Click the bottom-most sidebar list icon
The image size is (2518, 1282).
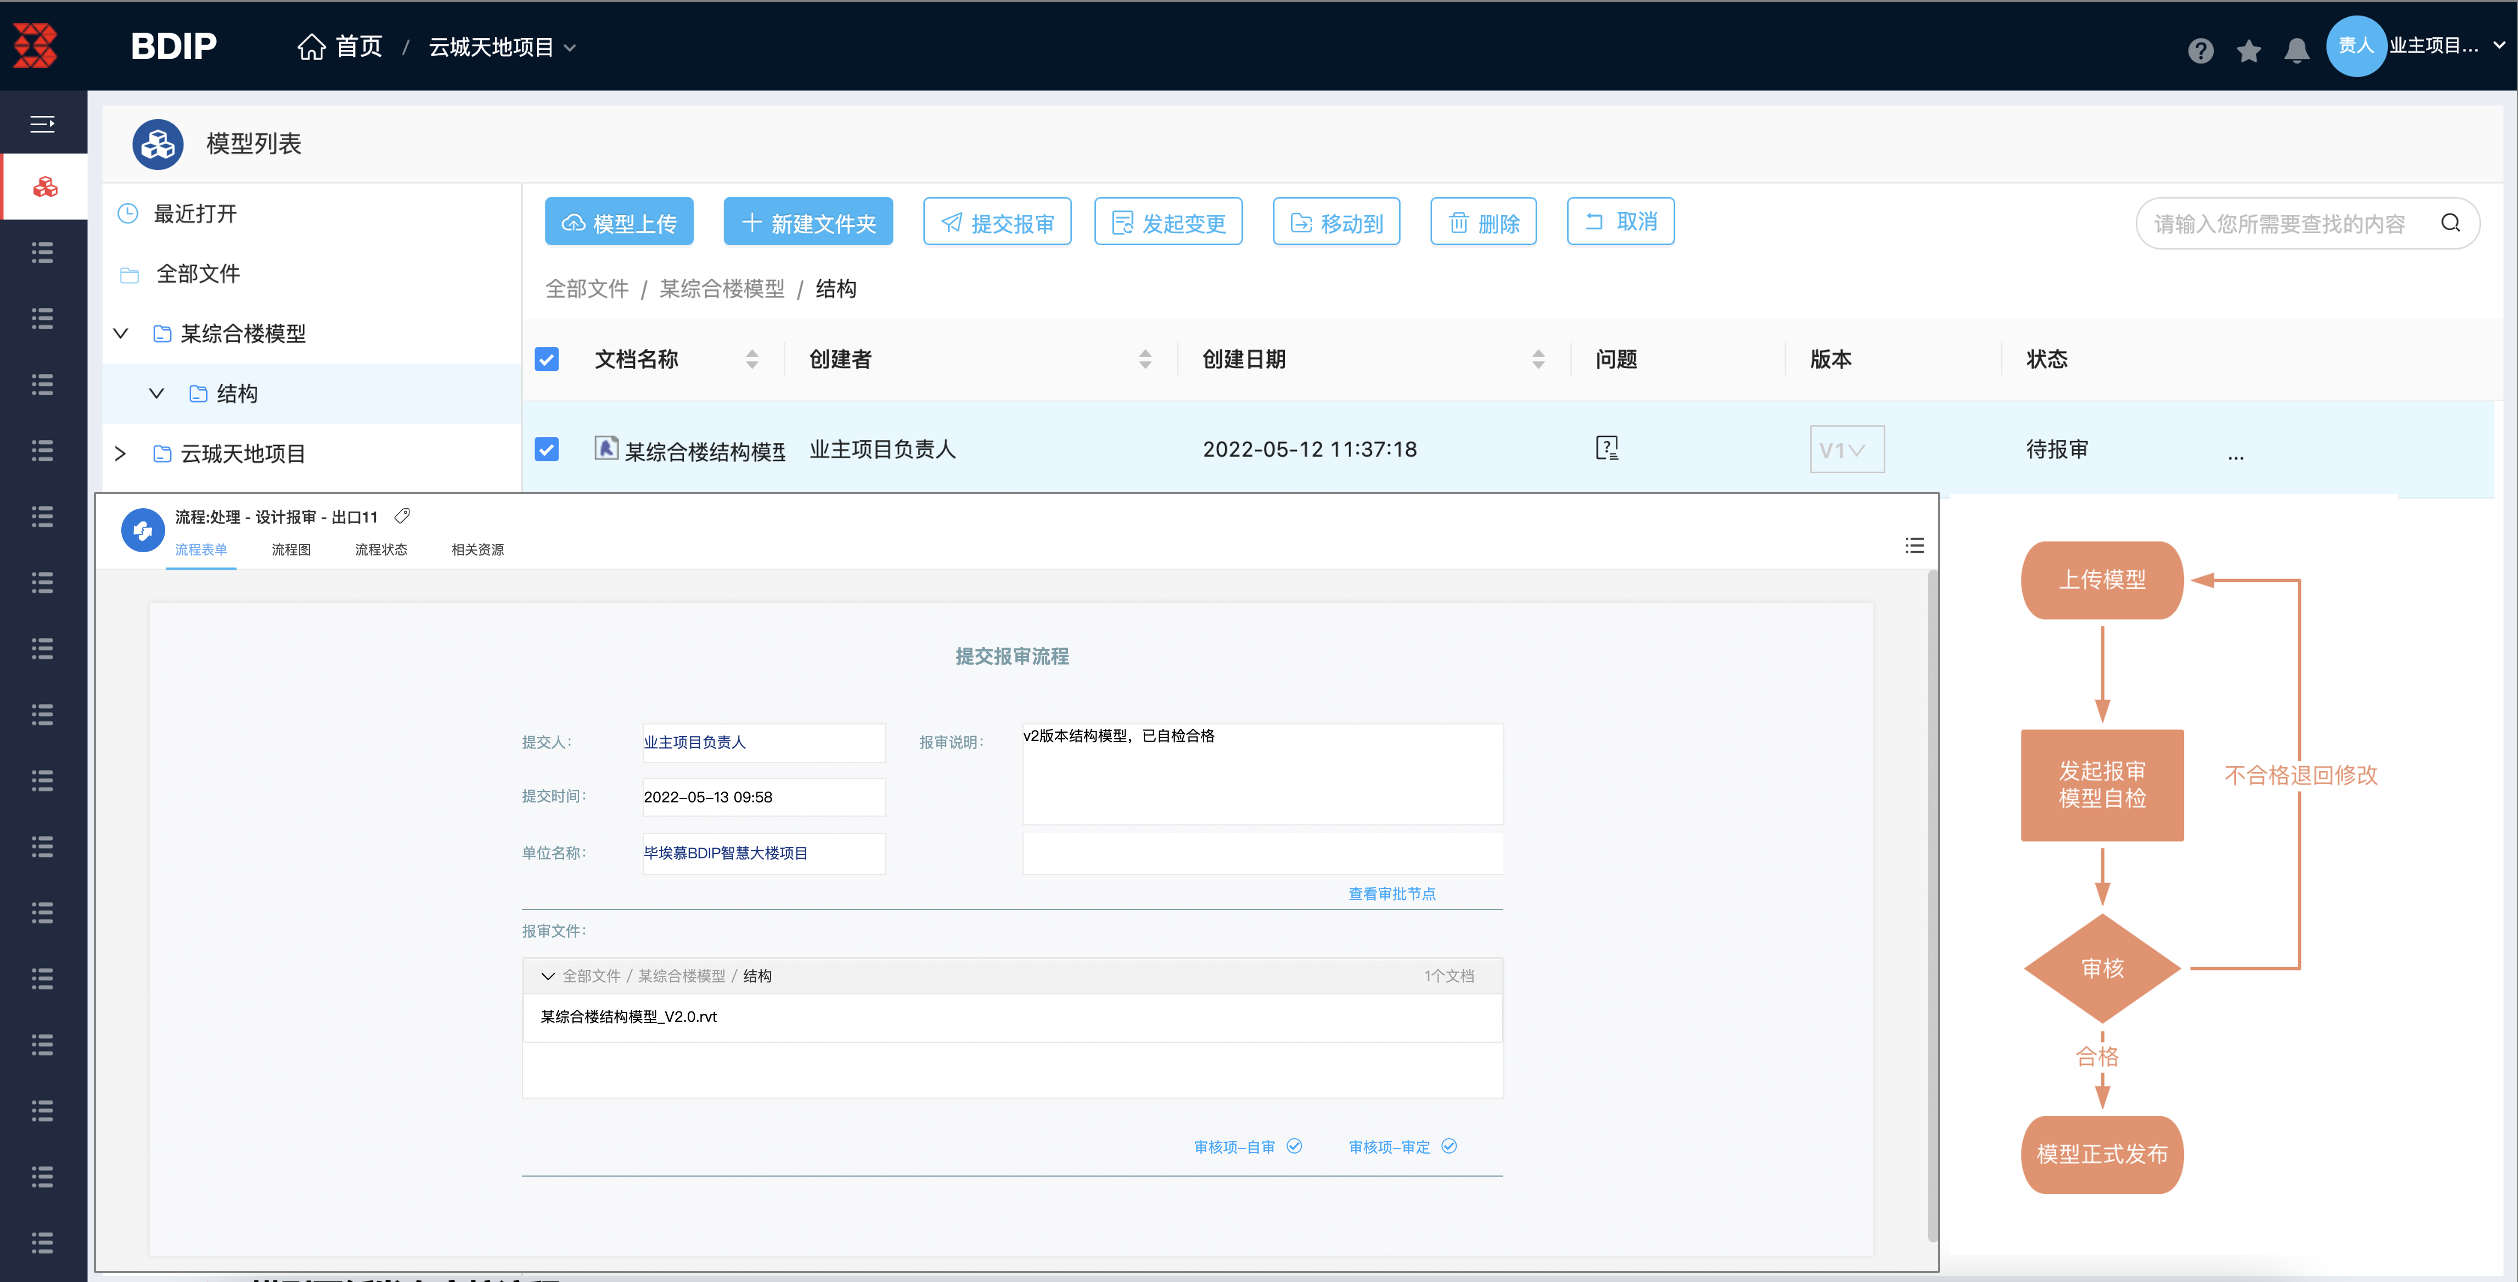42,1242
